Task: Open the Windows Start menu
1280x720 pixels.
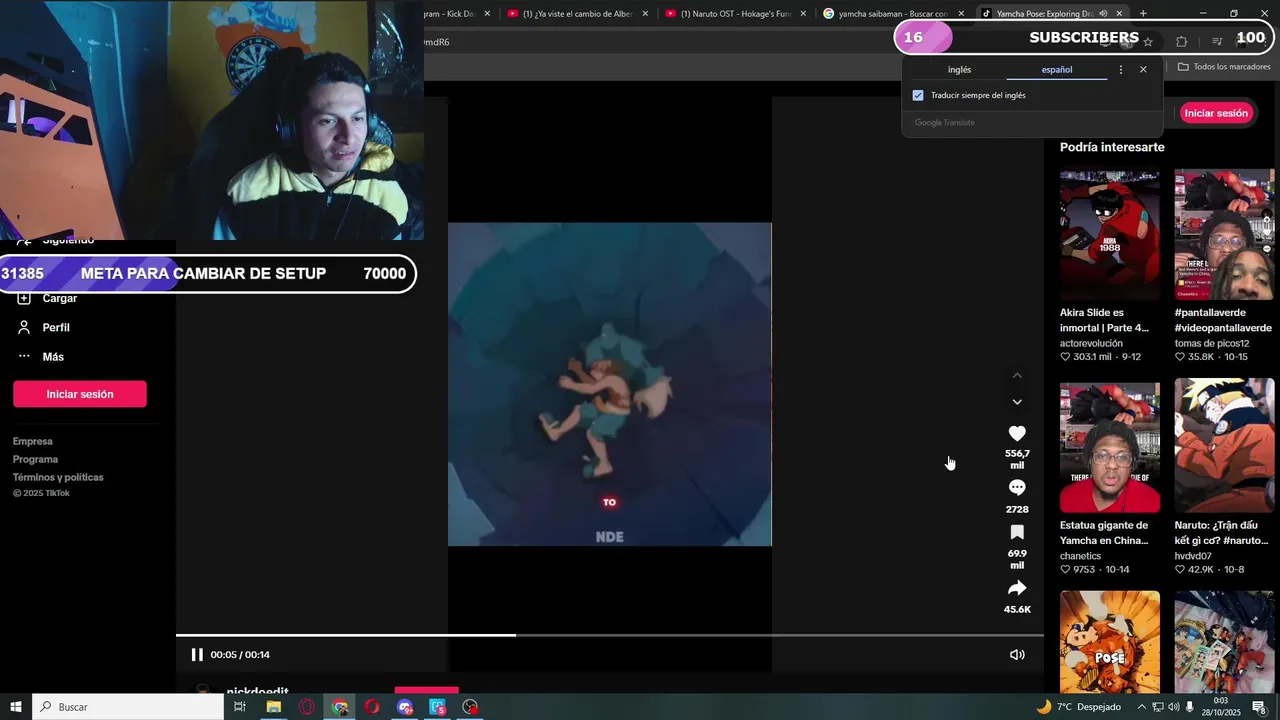Action: pos(16,707)
